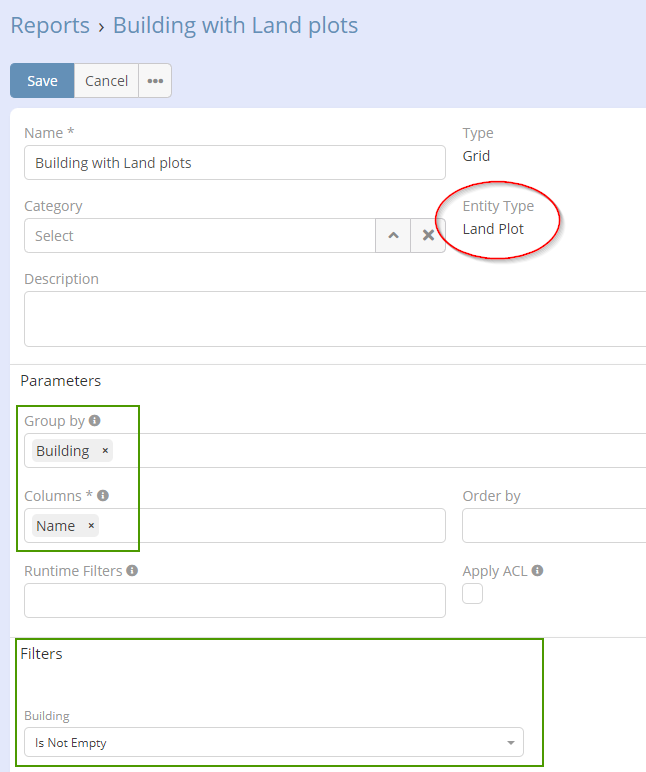This screenshot has height=772, width=646.
Task: Click into the Order by field
Action: click(x=553, y=525)
